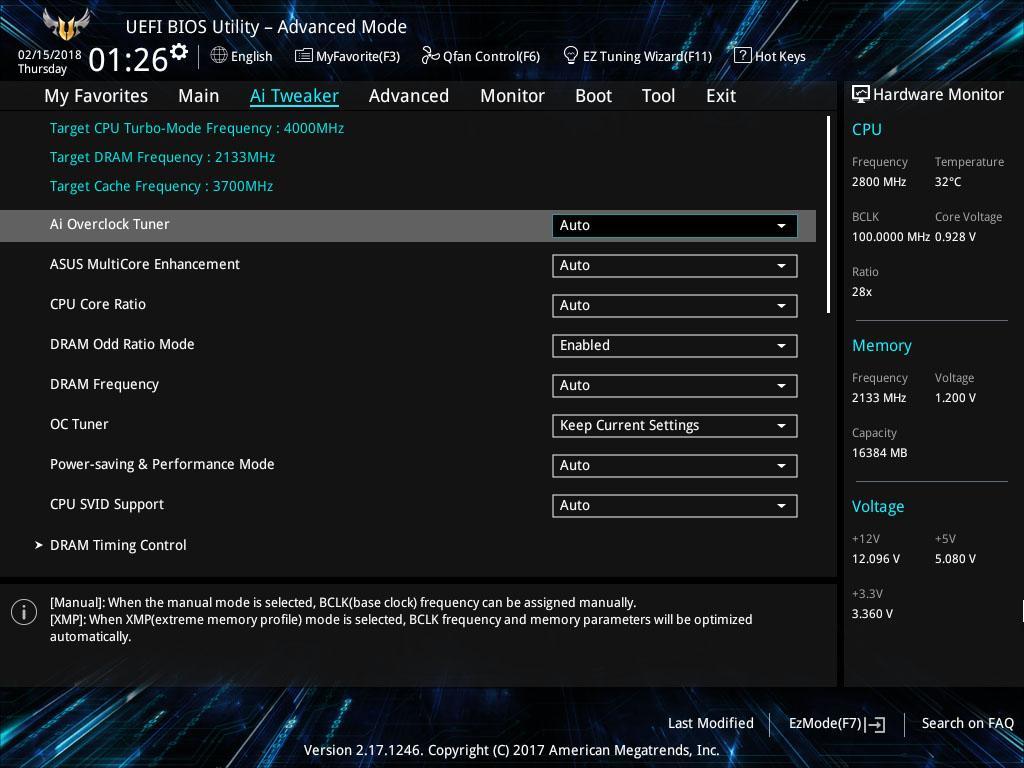Open the Ai Overclock Tuner dropdown
1024x768 pixels.
coord(675,225)
